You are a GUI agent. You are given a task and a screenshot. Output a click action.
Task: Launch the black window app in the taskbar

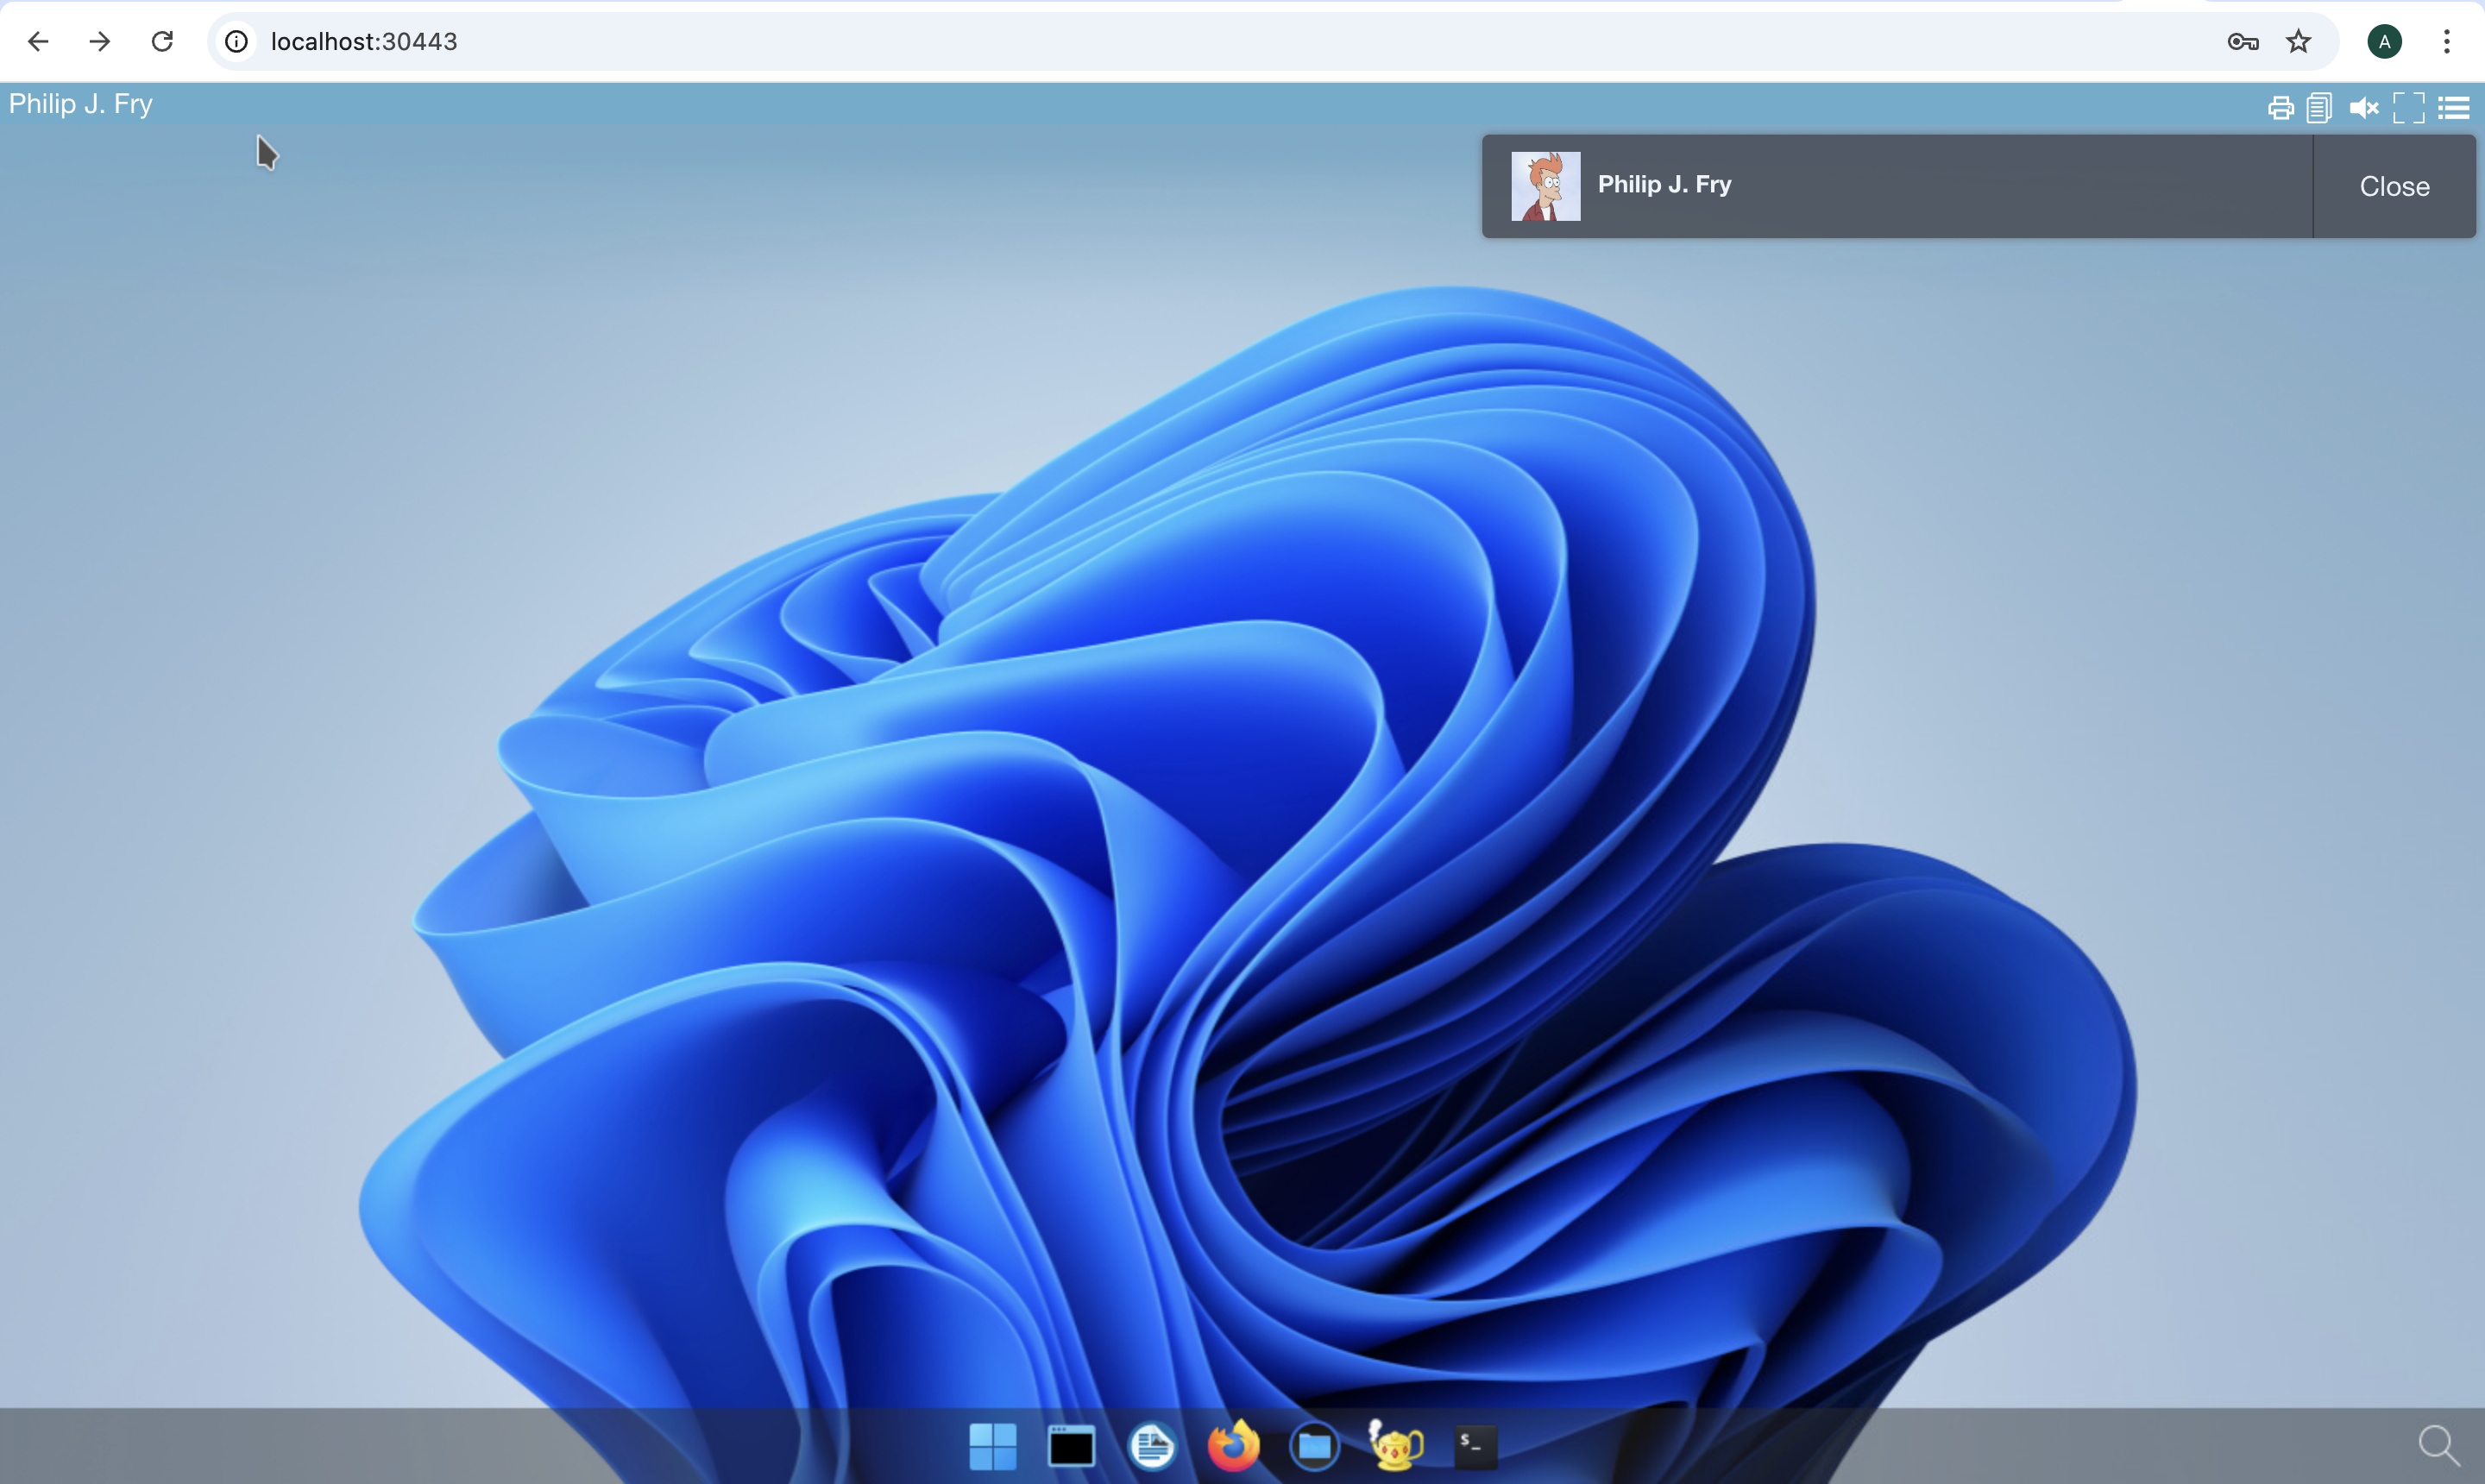1071,1446
